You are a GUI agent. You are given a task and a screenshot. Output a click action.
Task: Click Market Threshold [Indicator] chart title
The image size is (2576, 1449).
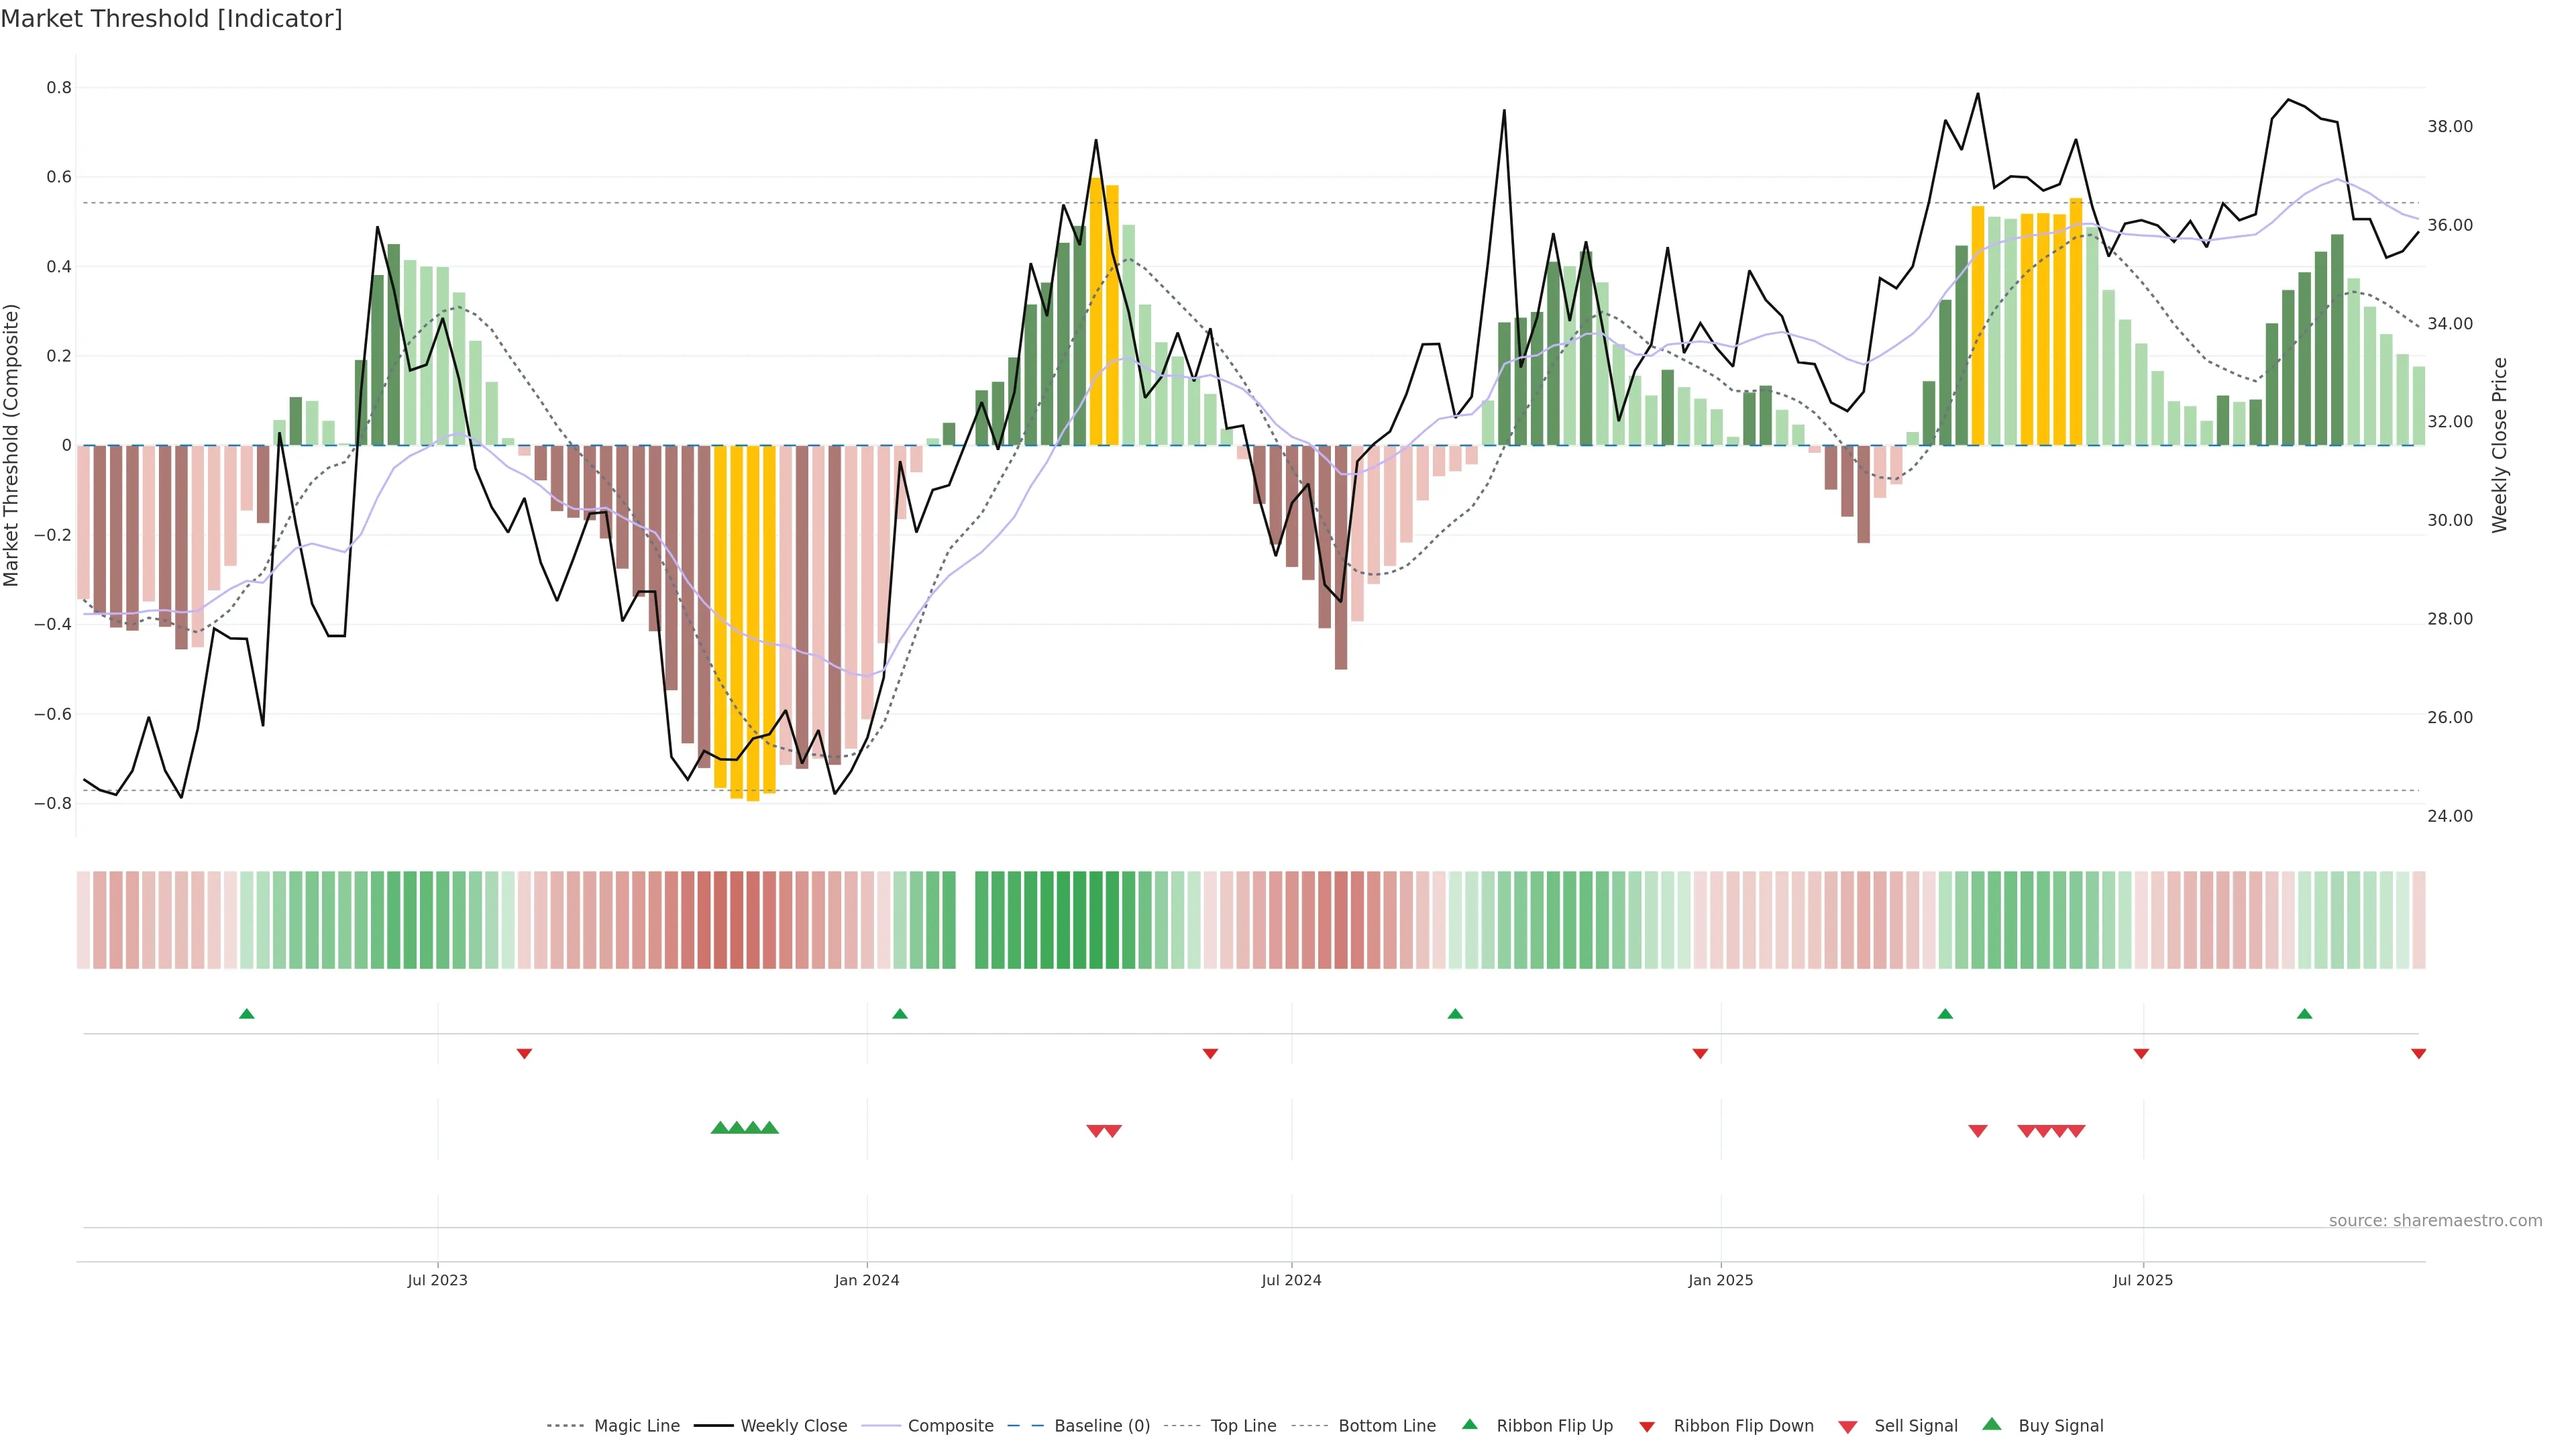(171, 19)
